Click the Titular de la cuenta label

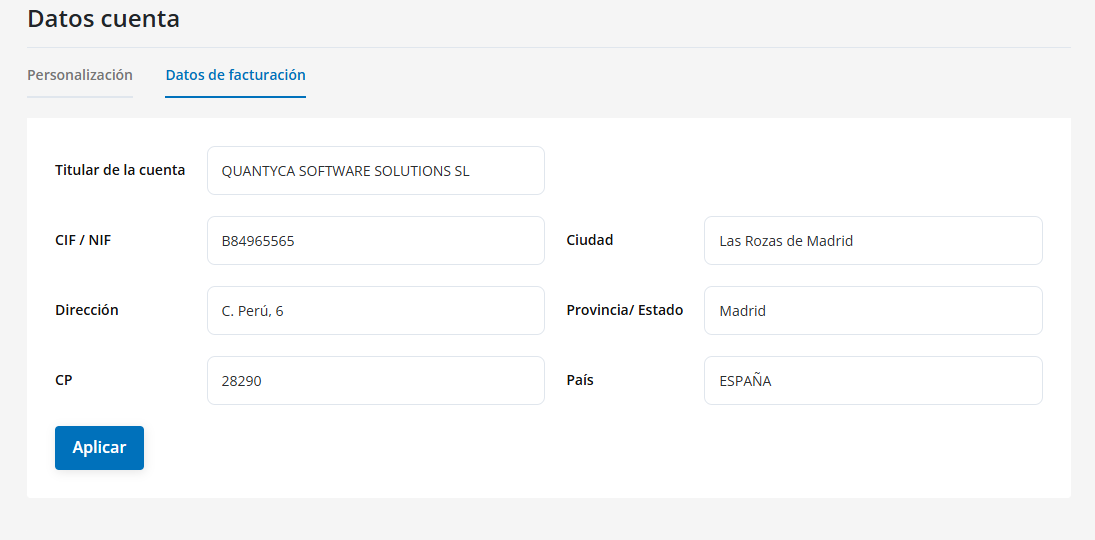[120, 170]
